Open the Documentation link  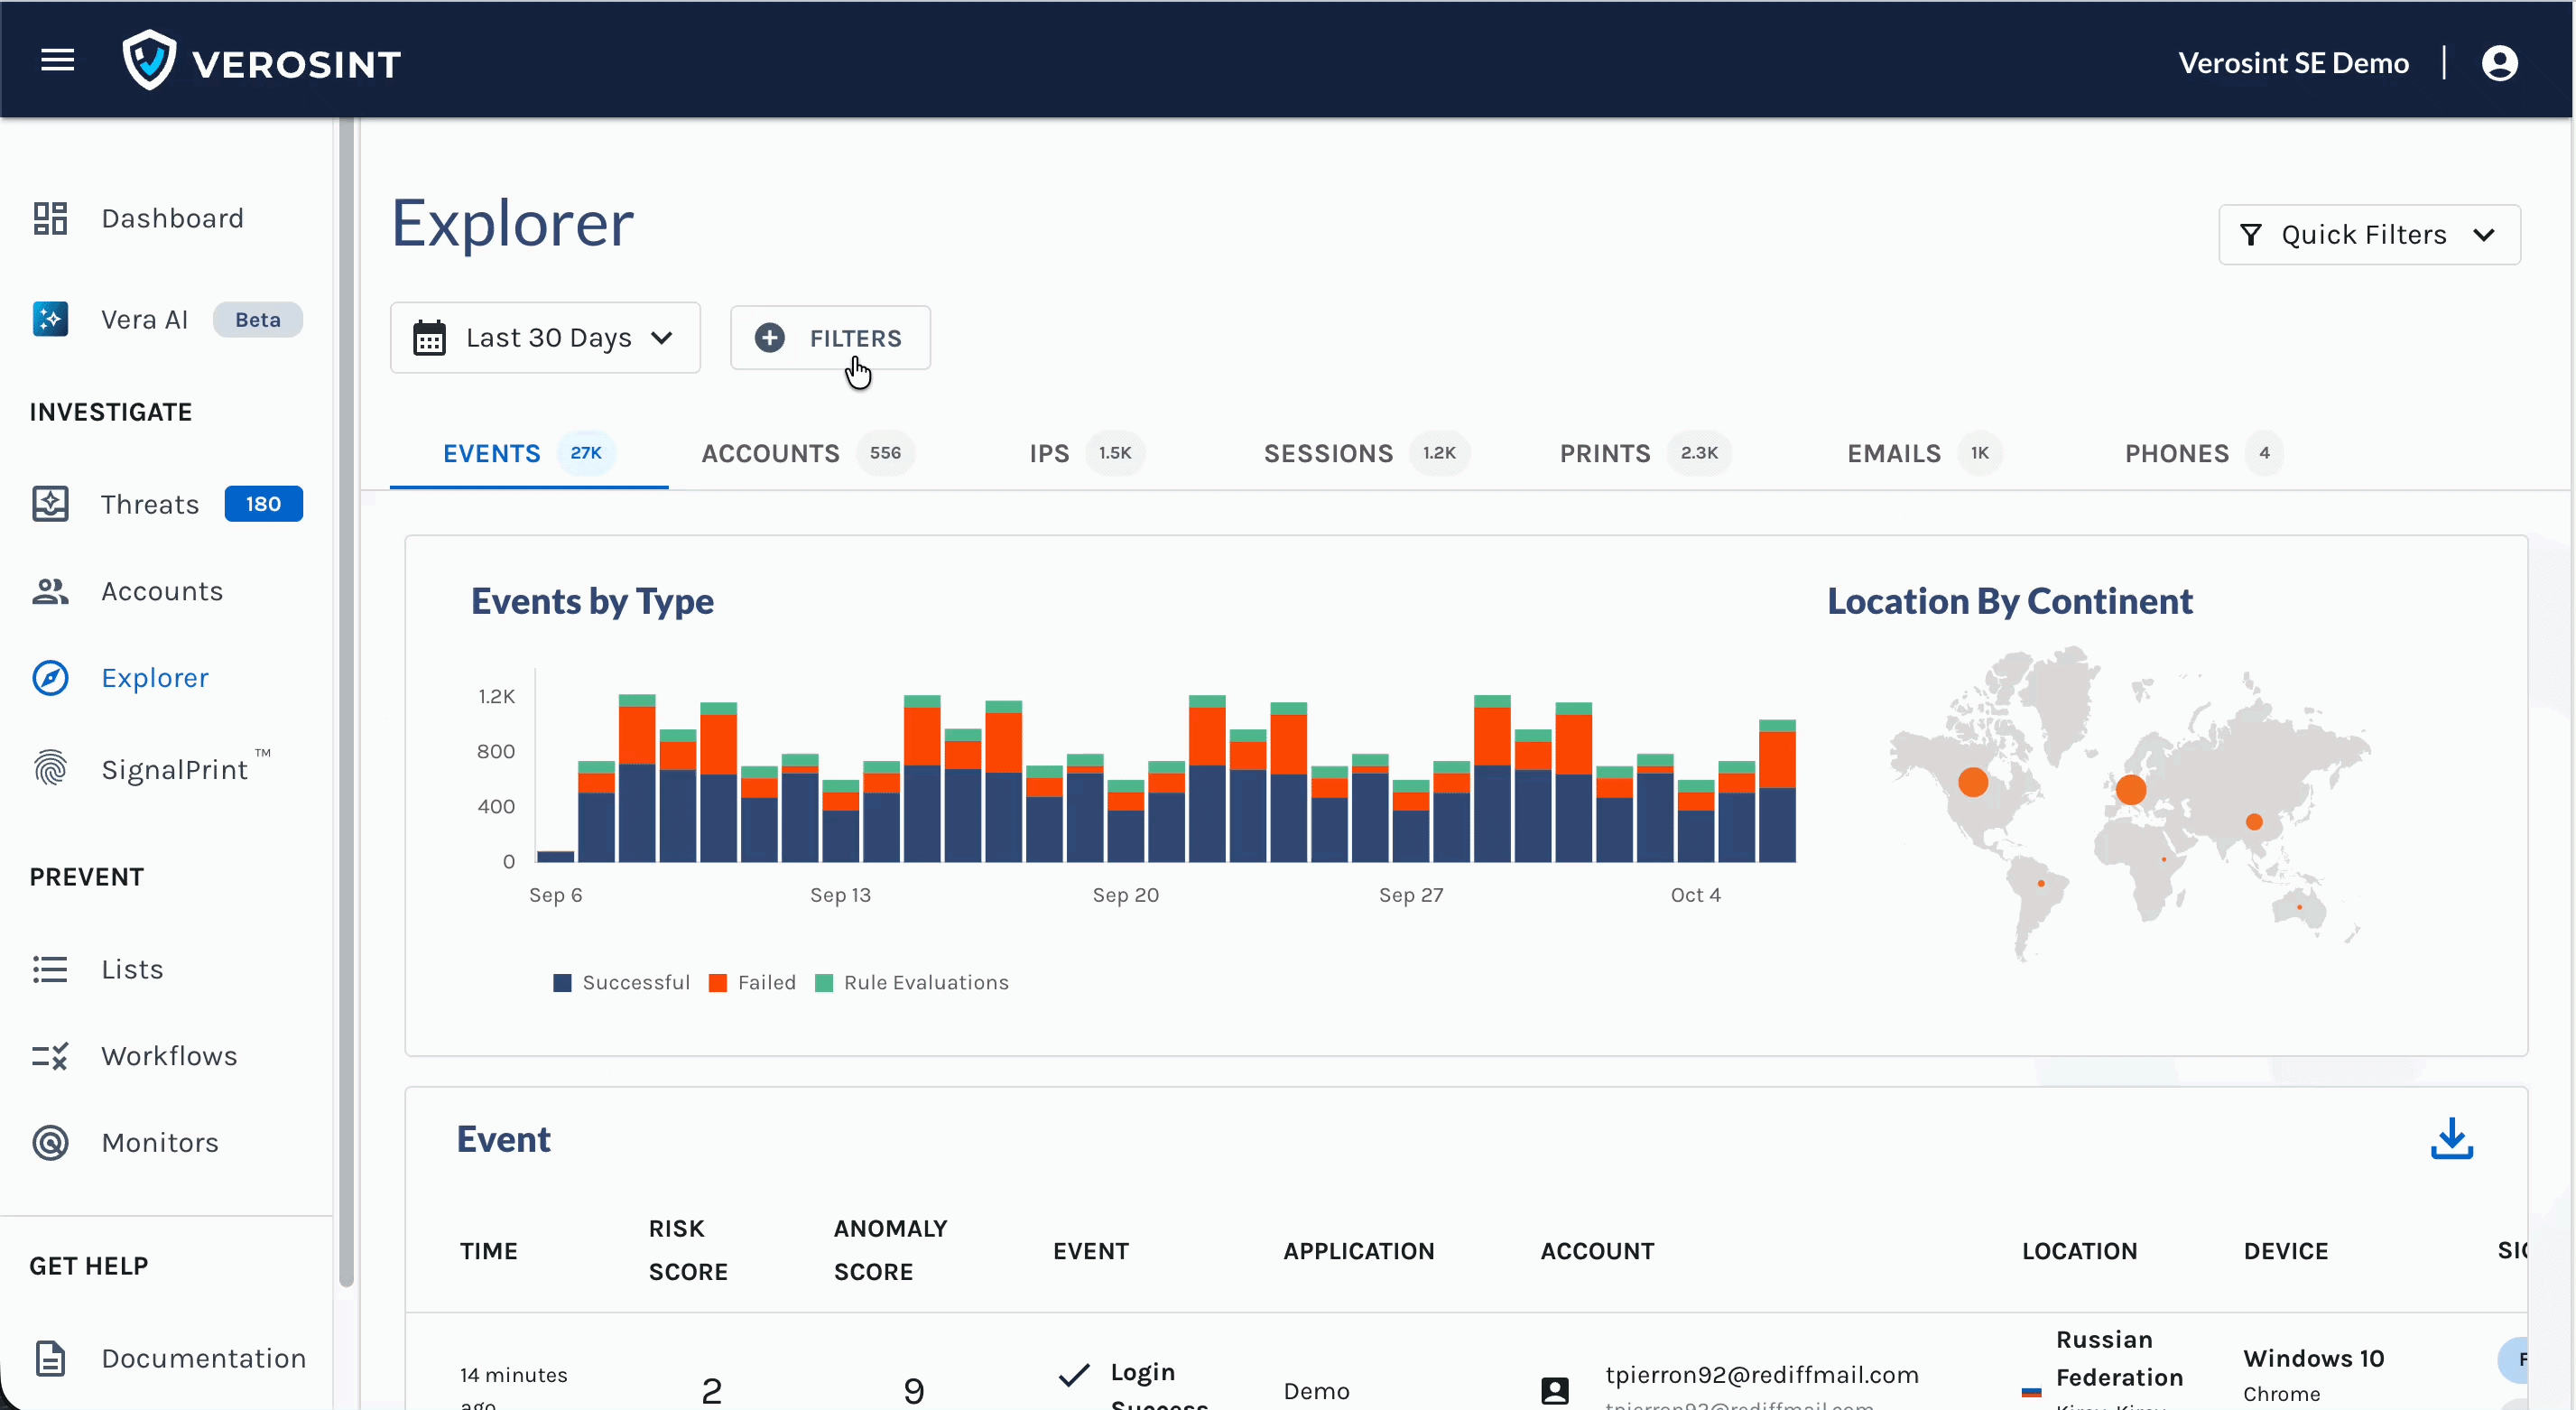pyautogui.click(x=203, y=1358)
